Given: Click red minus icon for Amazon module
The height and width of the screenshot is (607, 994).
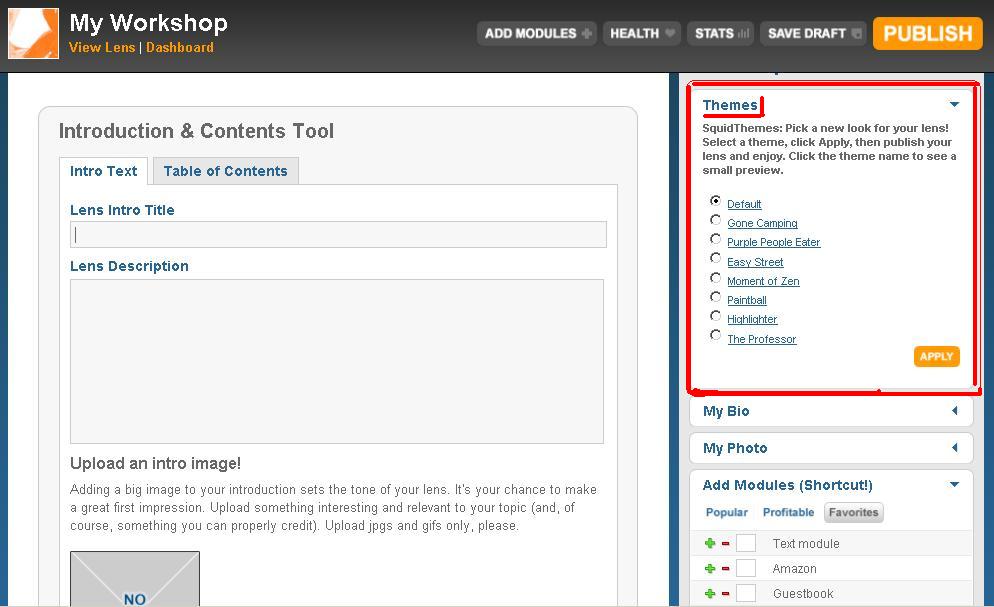Looking at the screenshot, I should click(725, 569).
